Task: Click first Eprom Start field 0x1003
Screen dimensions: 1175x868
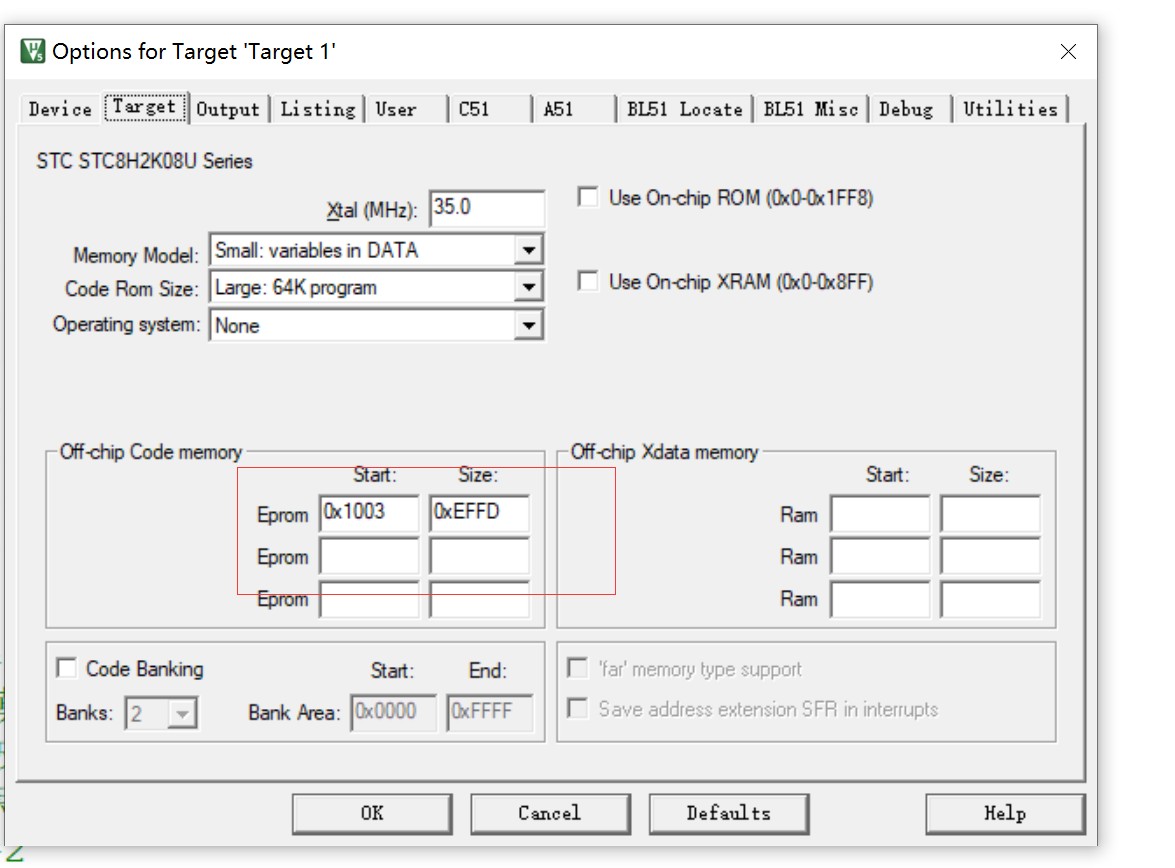Action: tap(369, 513)
